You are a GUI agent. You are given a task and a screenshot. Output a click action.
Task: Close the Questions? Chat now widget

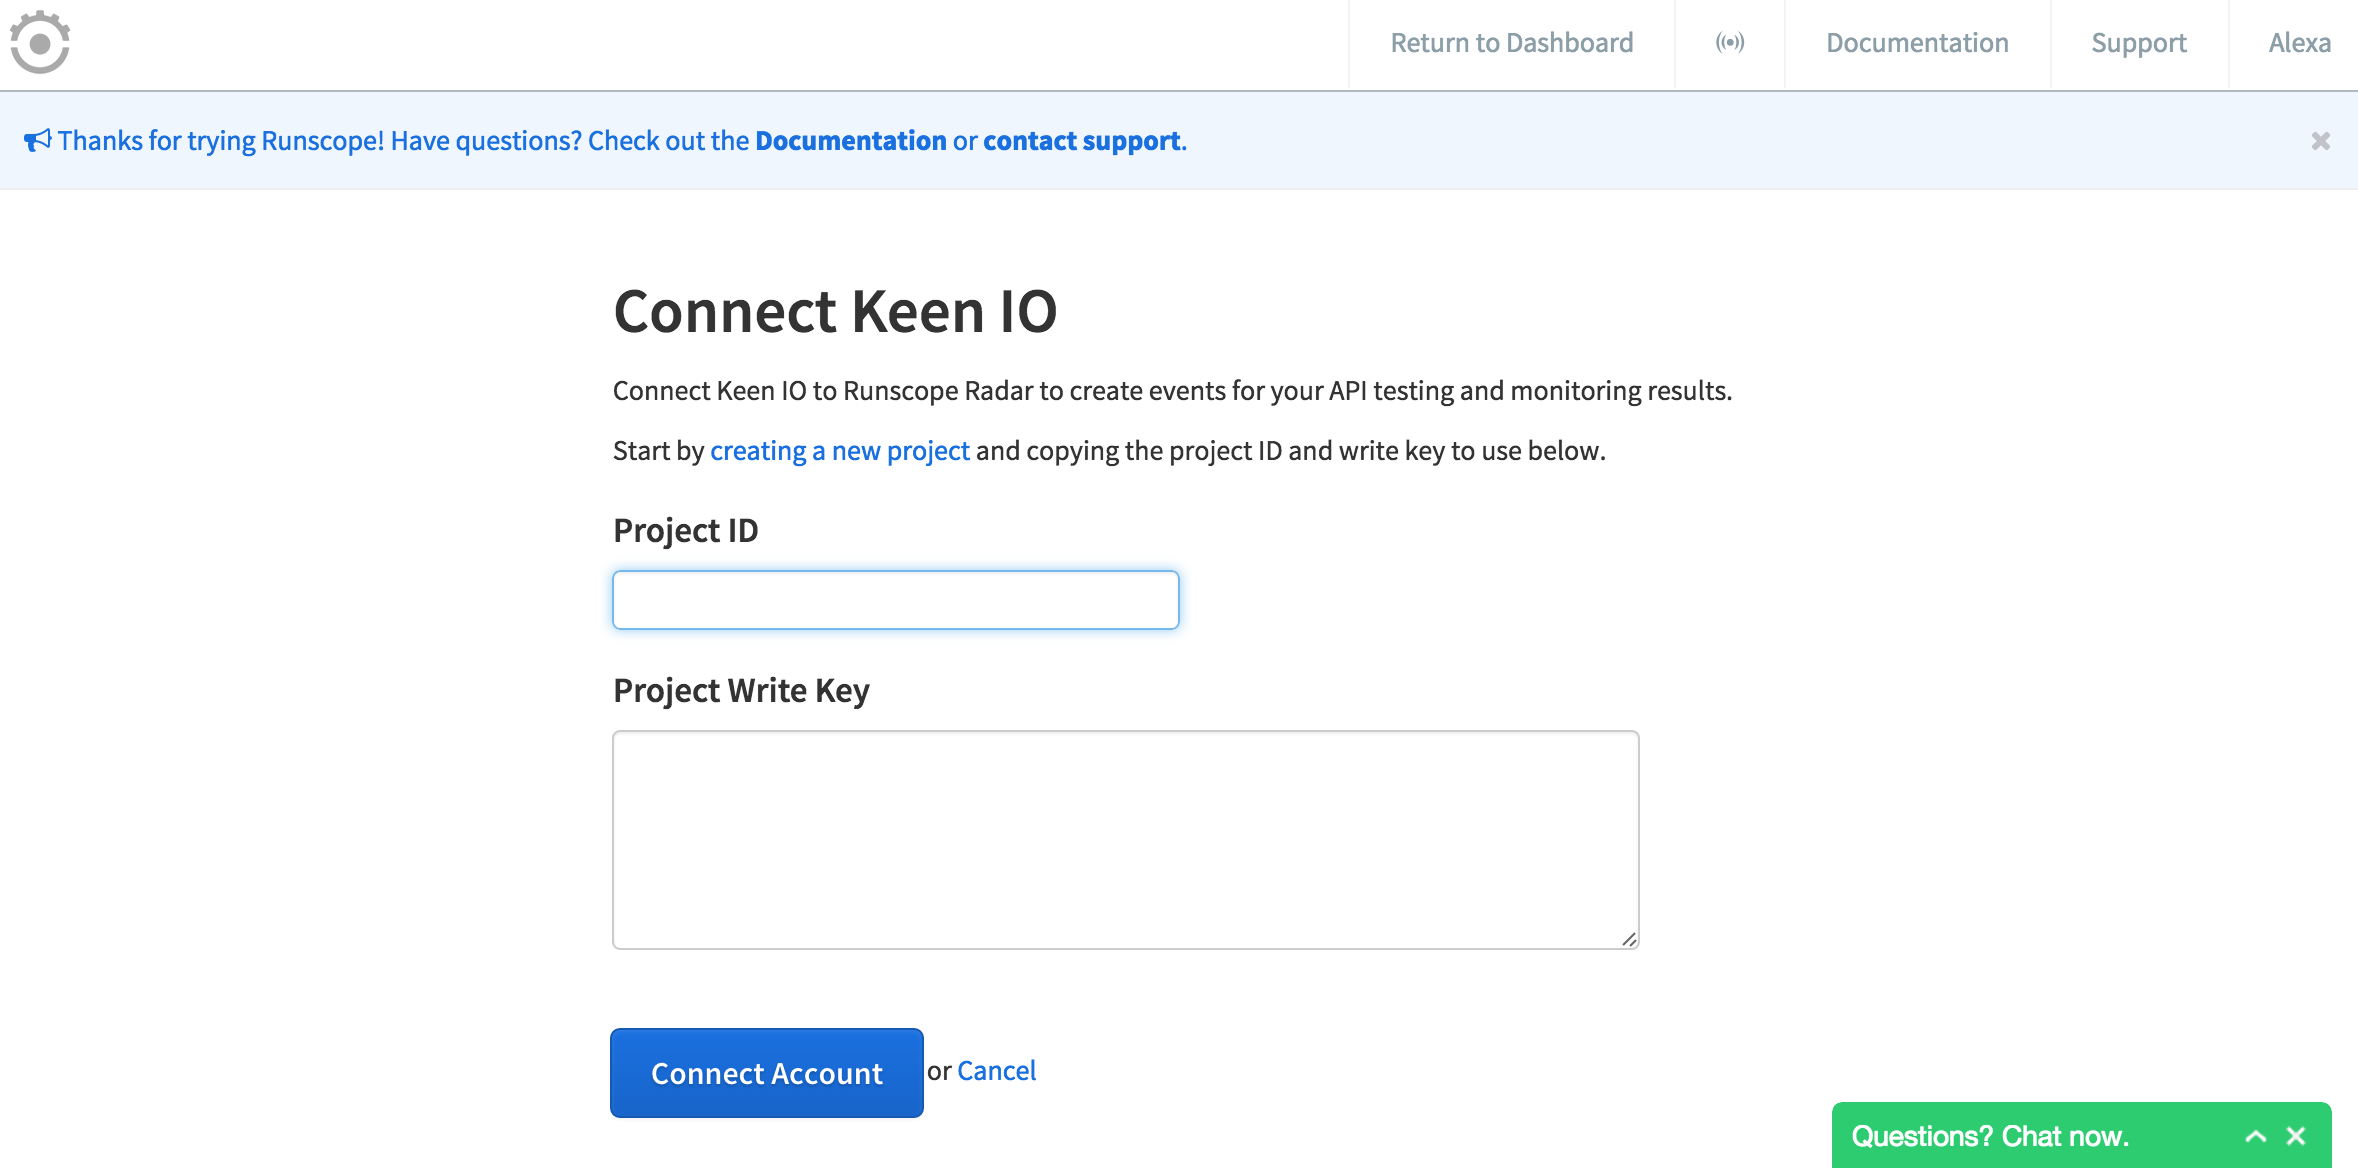(2296, 1136)
